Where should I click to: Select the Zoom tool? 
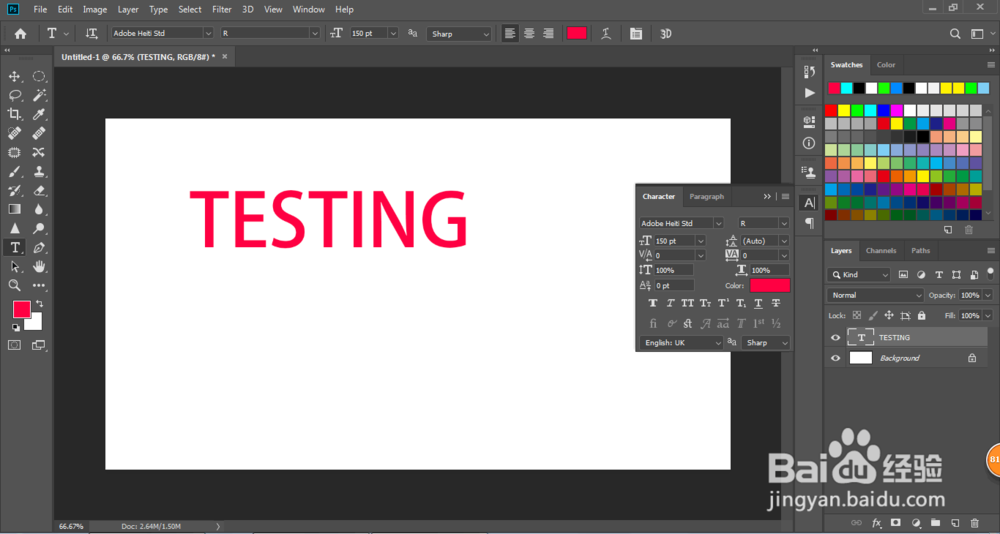tap(14, 285)
